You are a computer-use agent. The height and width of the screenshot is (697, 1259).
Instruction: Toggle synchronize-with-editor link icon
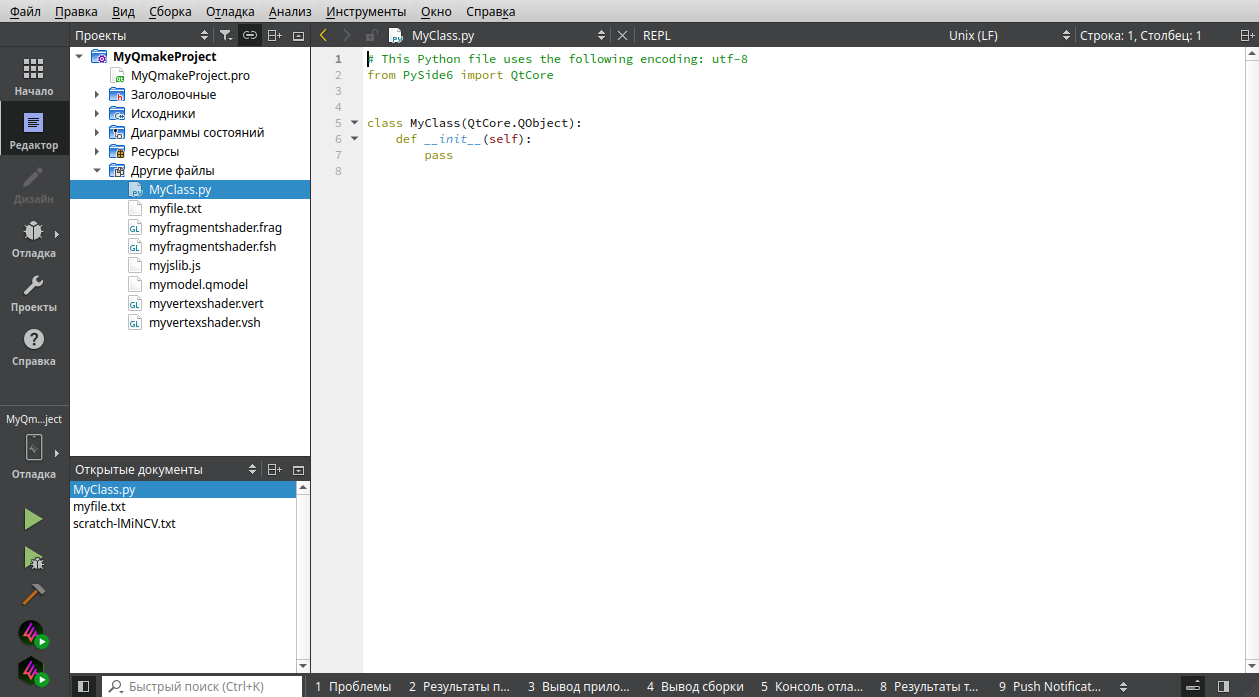tap(250, 35)
